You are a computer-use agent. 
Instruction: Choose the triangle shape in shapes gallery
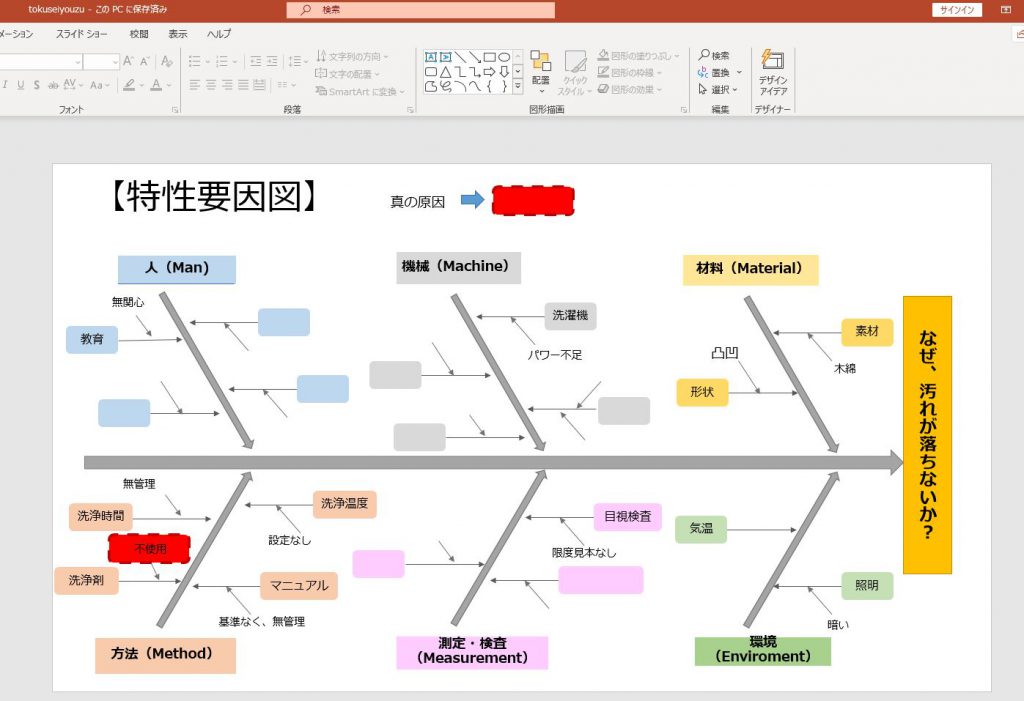click(x=445, y=72)
